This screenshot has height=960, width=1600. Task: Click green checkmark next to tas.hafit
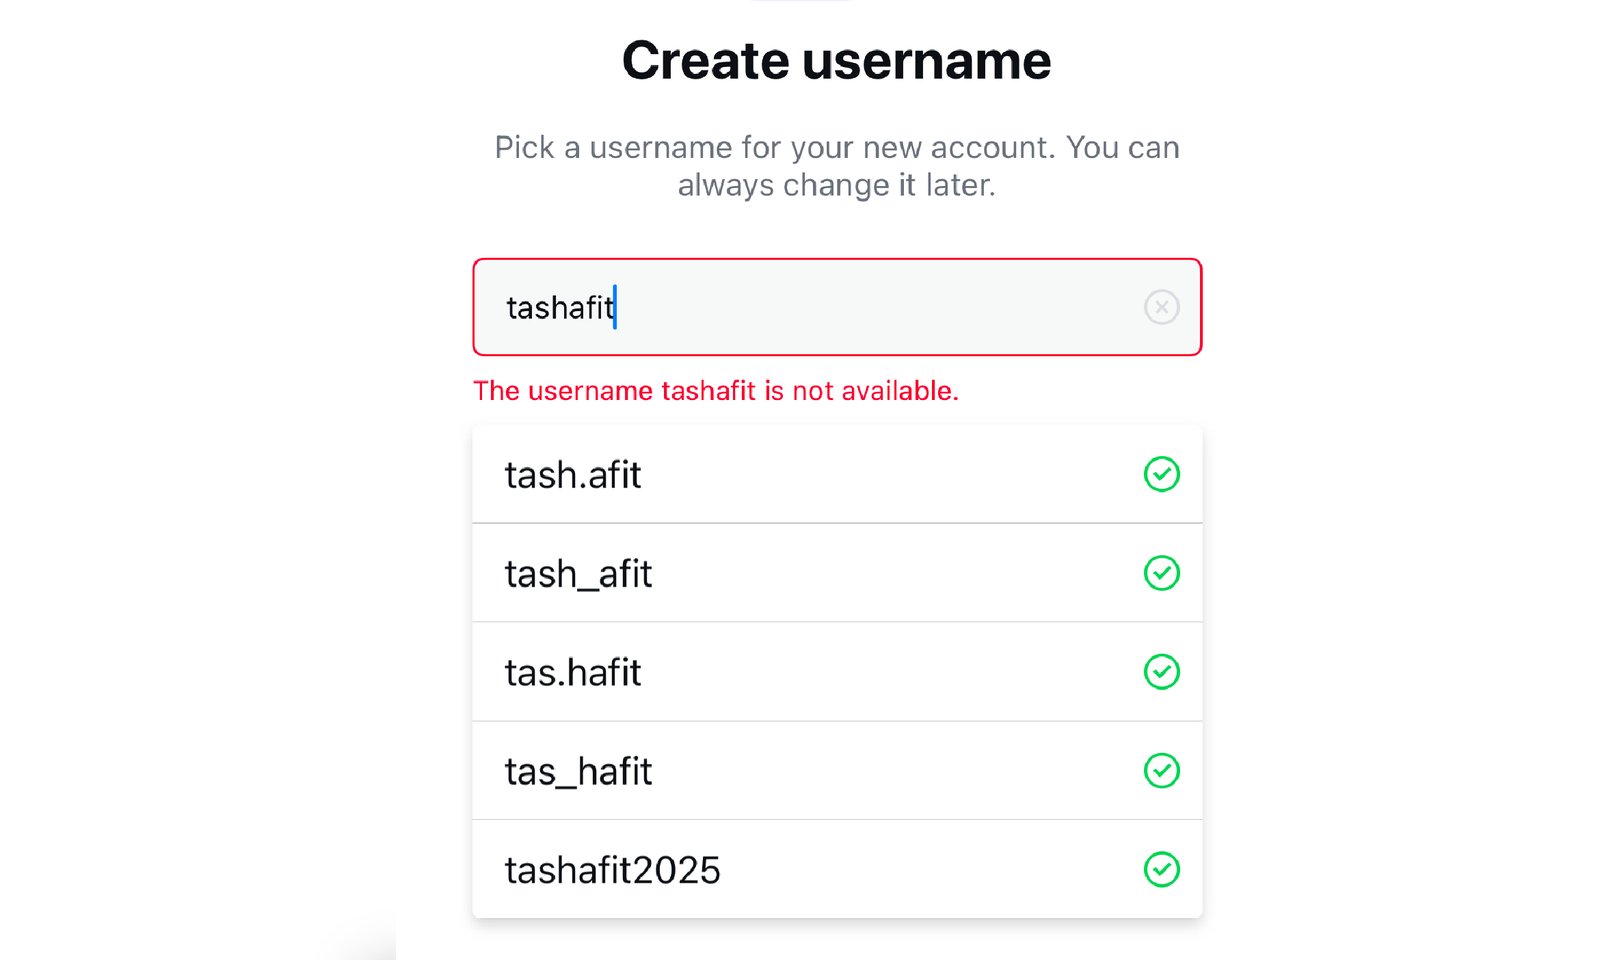pos(1161,672)
